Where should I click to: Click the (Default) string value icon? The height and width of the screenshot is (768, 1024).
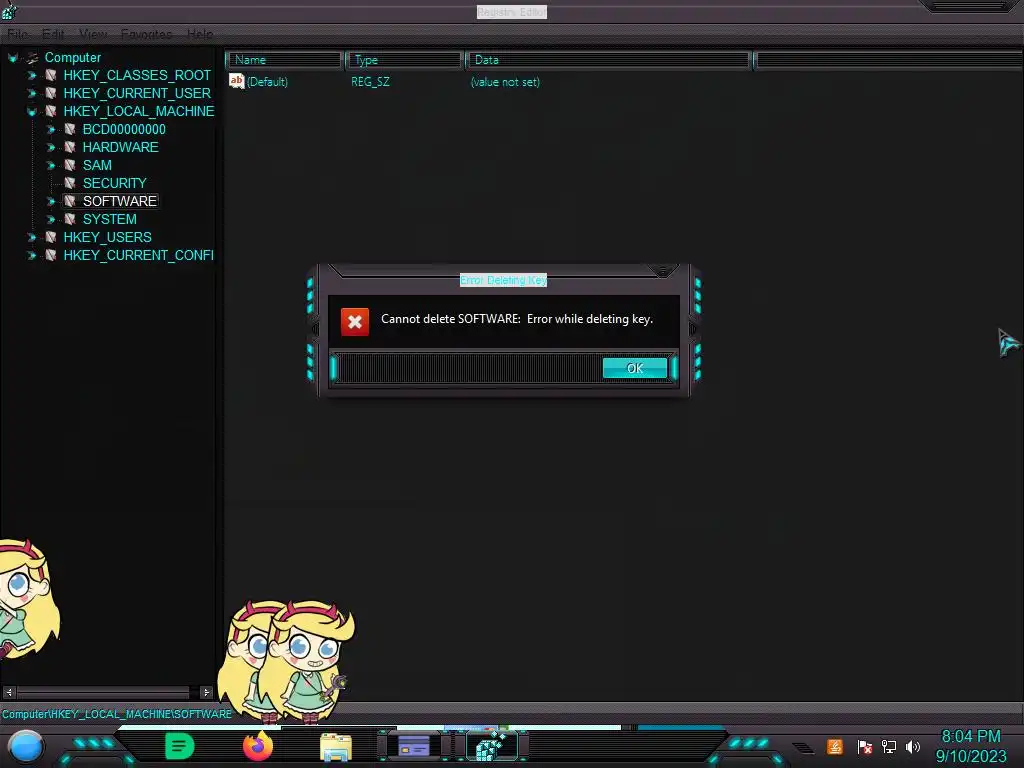tap(236, 81)
